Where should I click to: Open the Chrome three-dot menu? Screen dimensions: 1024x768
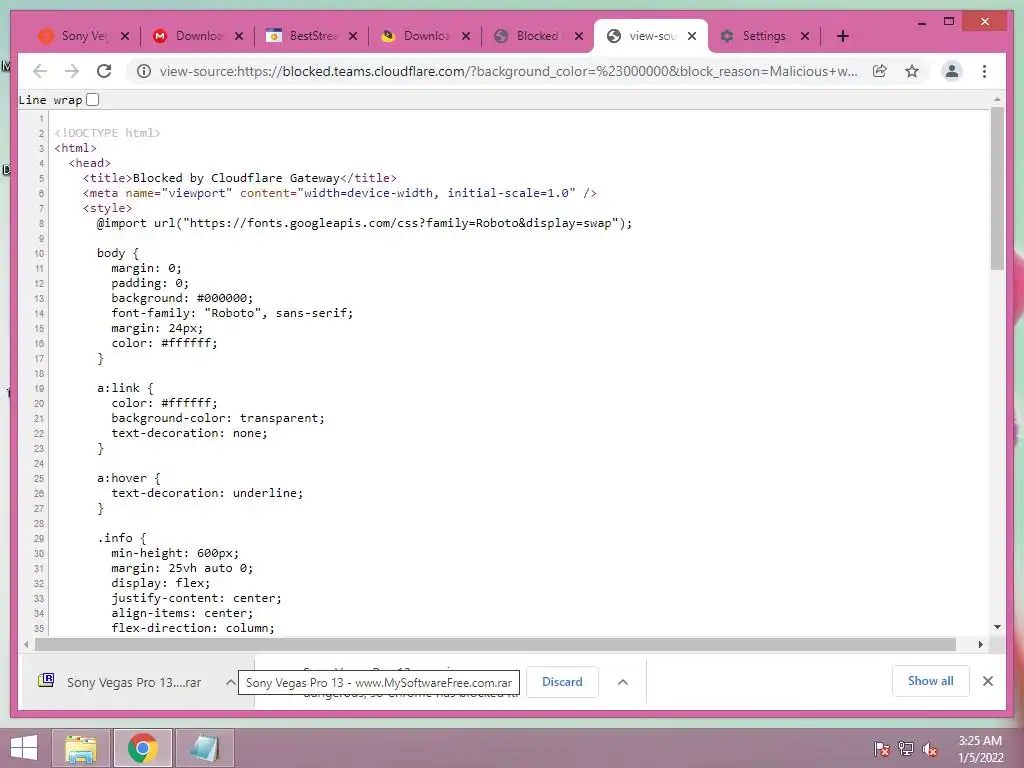(x=984, y=71)
